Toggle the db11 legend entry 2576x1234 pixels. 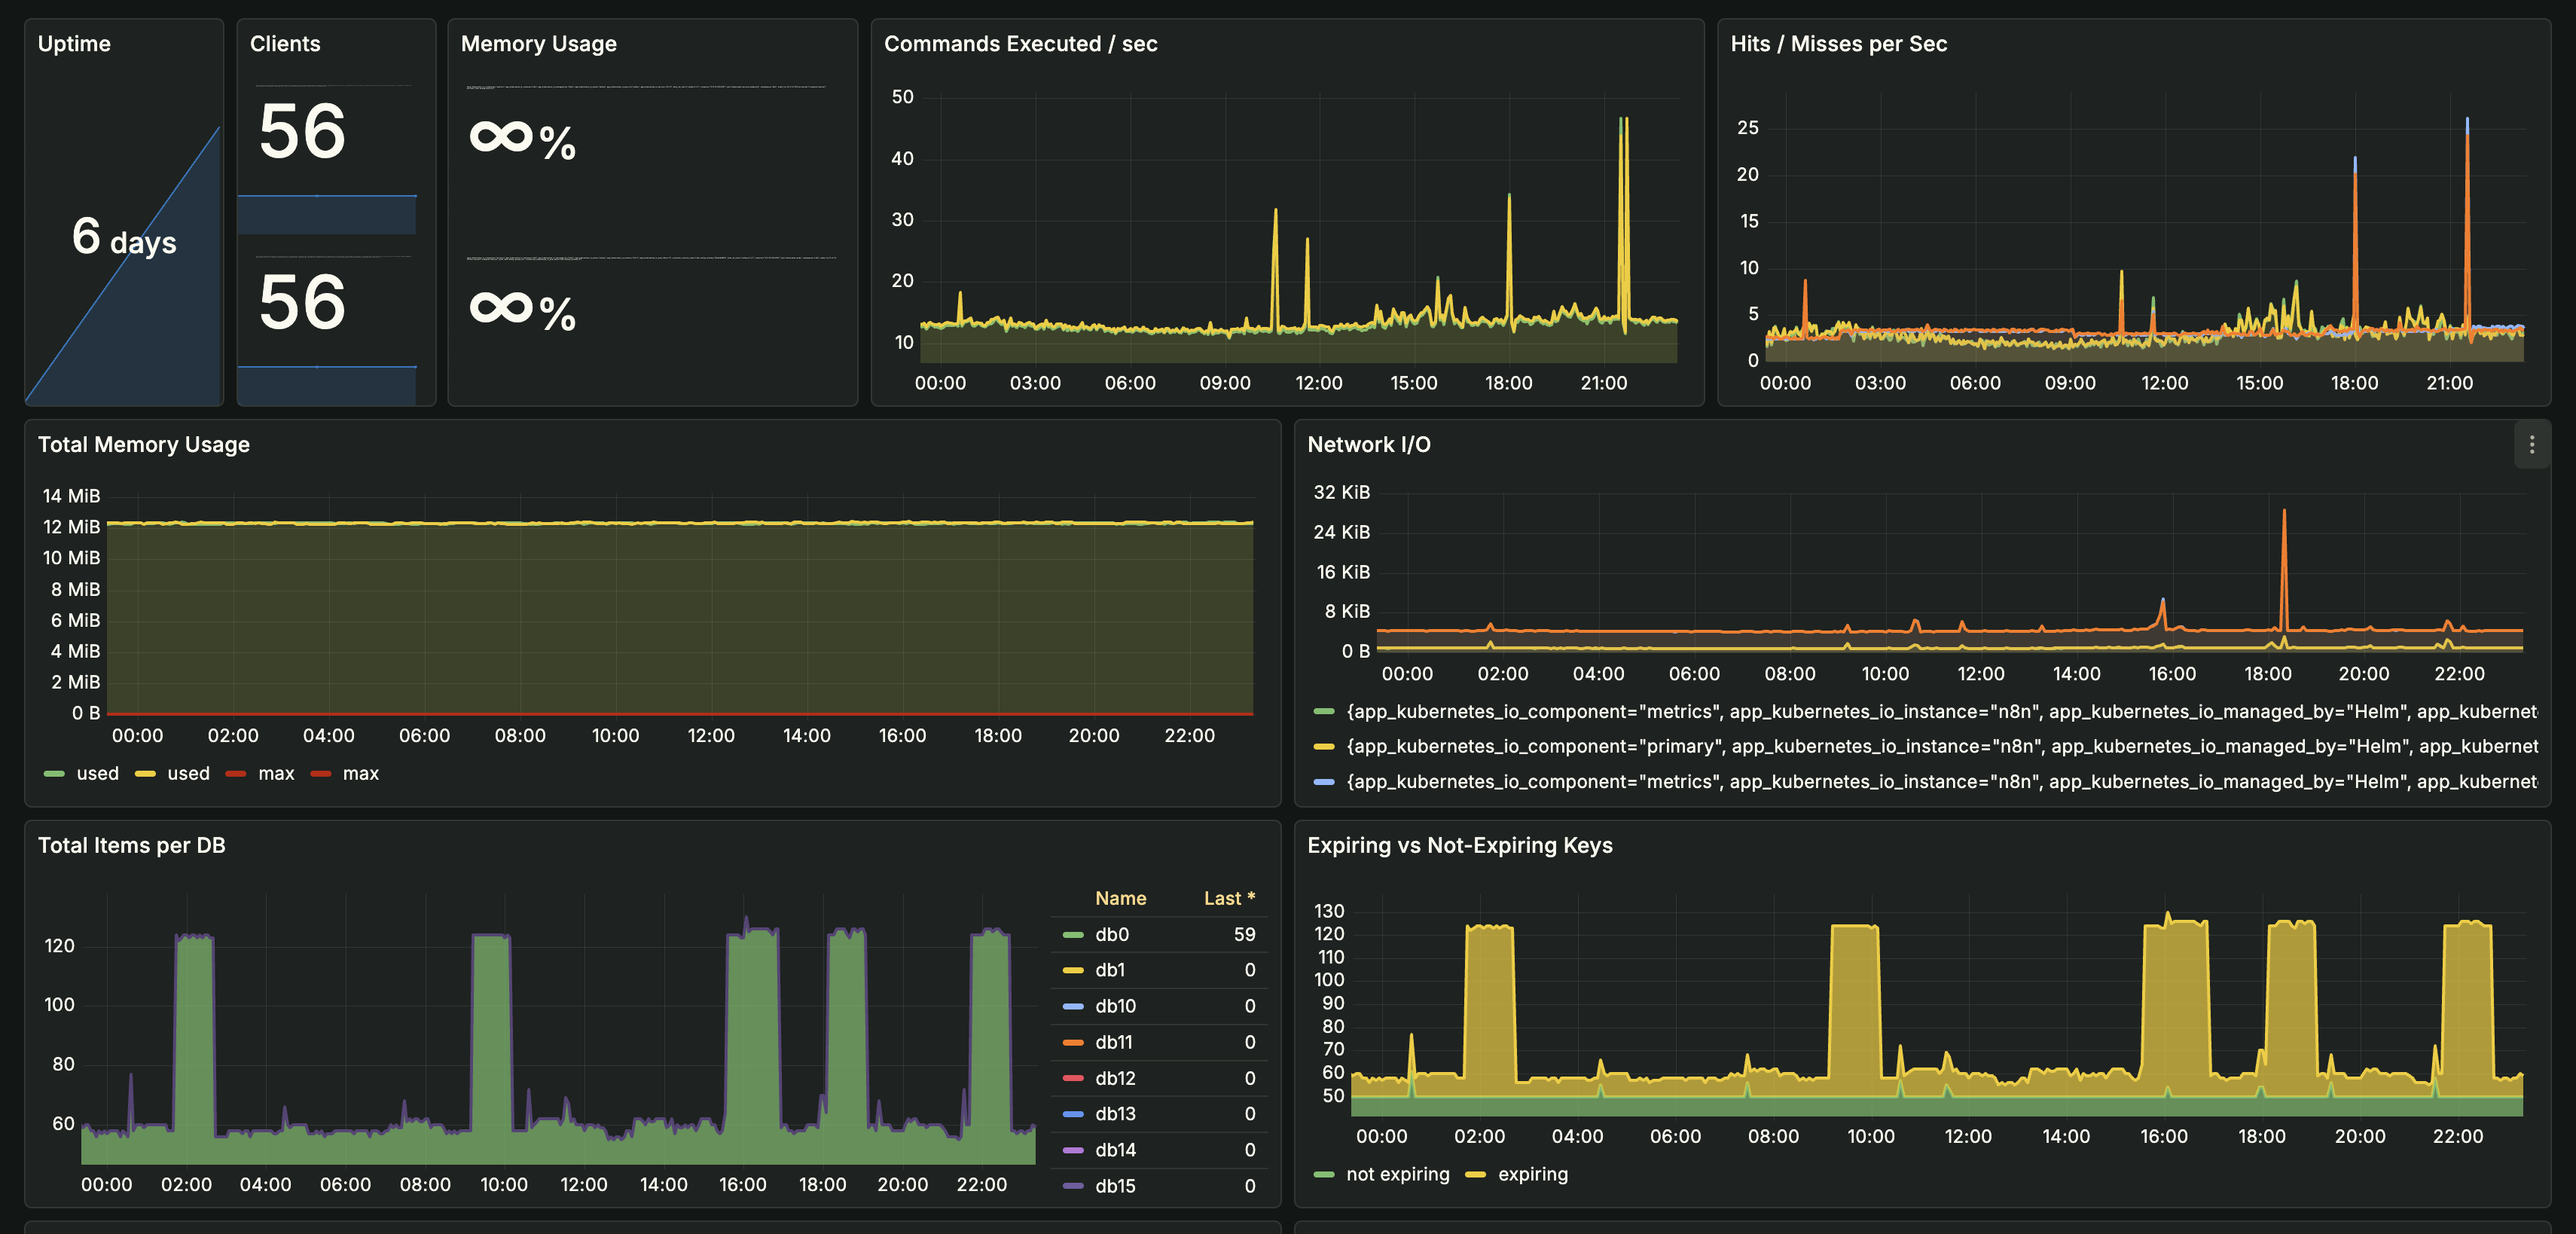point(1114,1041)
